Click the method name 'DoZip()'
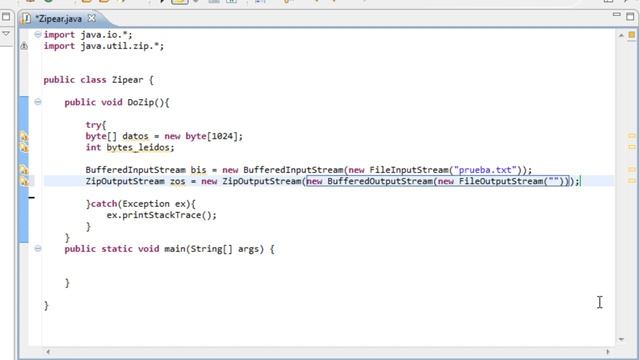640x360 pixels. [x=145, y=102]
